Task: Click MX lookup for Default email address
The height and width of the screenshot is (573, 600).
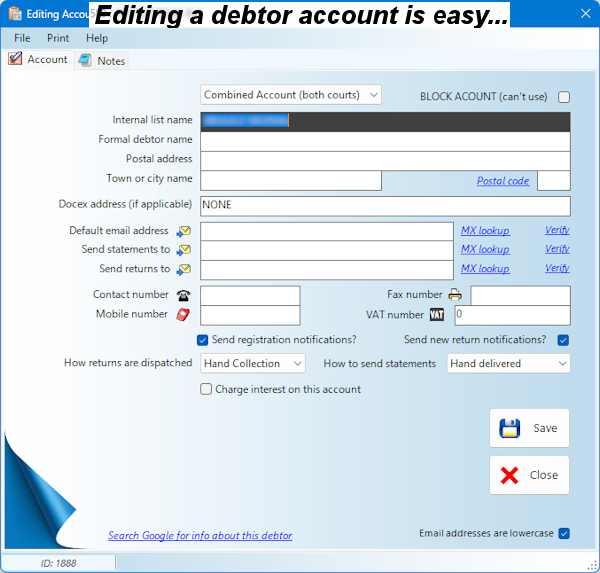Action: [x=485, y=230]
